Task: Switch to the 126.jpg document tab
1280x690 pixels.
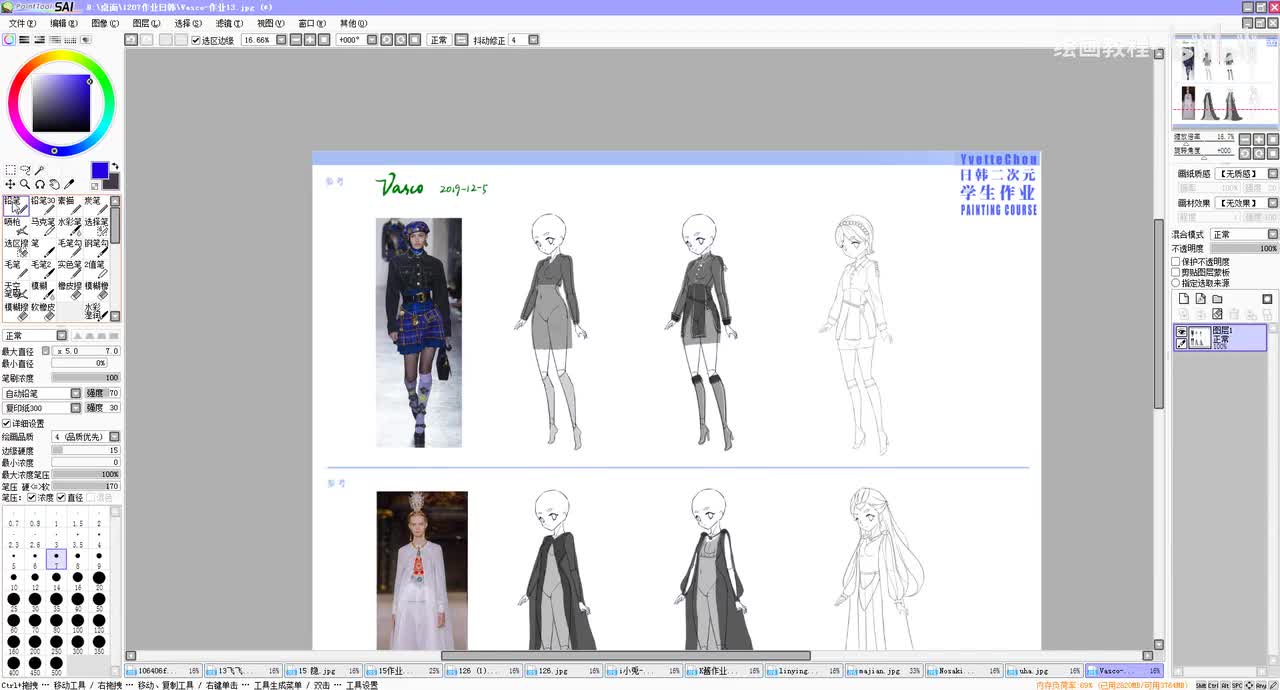Action: [x=564, y=671]
